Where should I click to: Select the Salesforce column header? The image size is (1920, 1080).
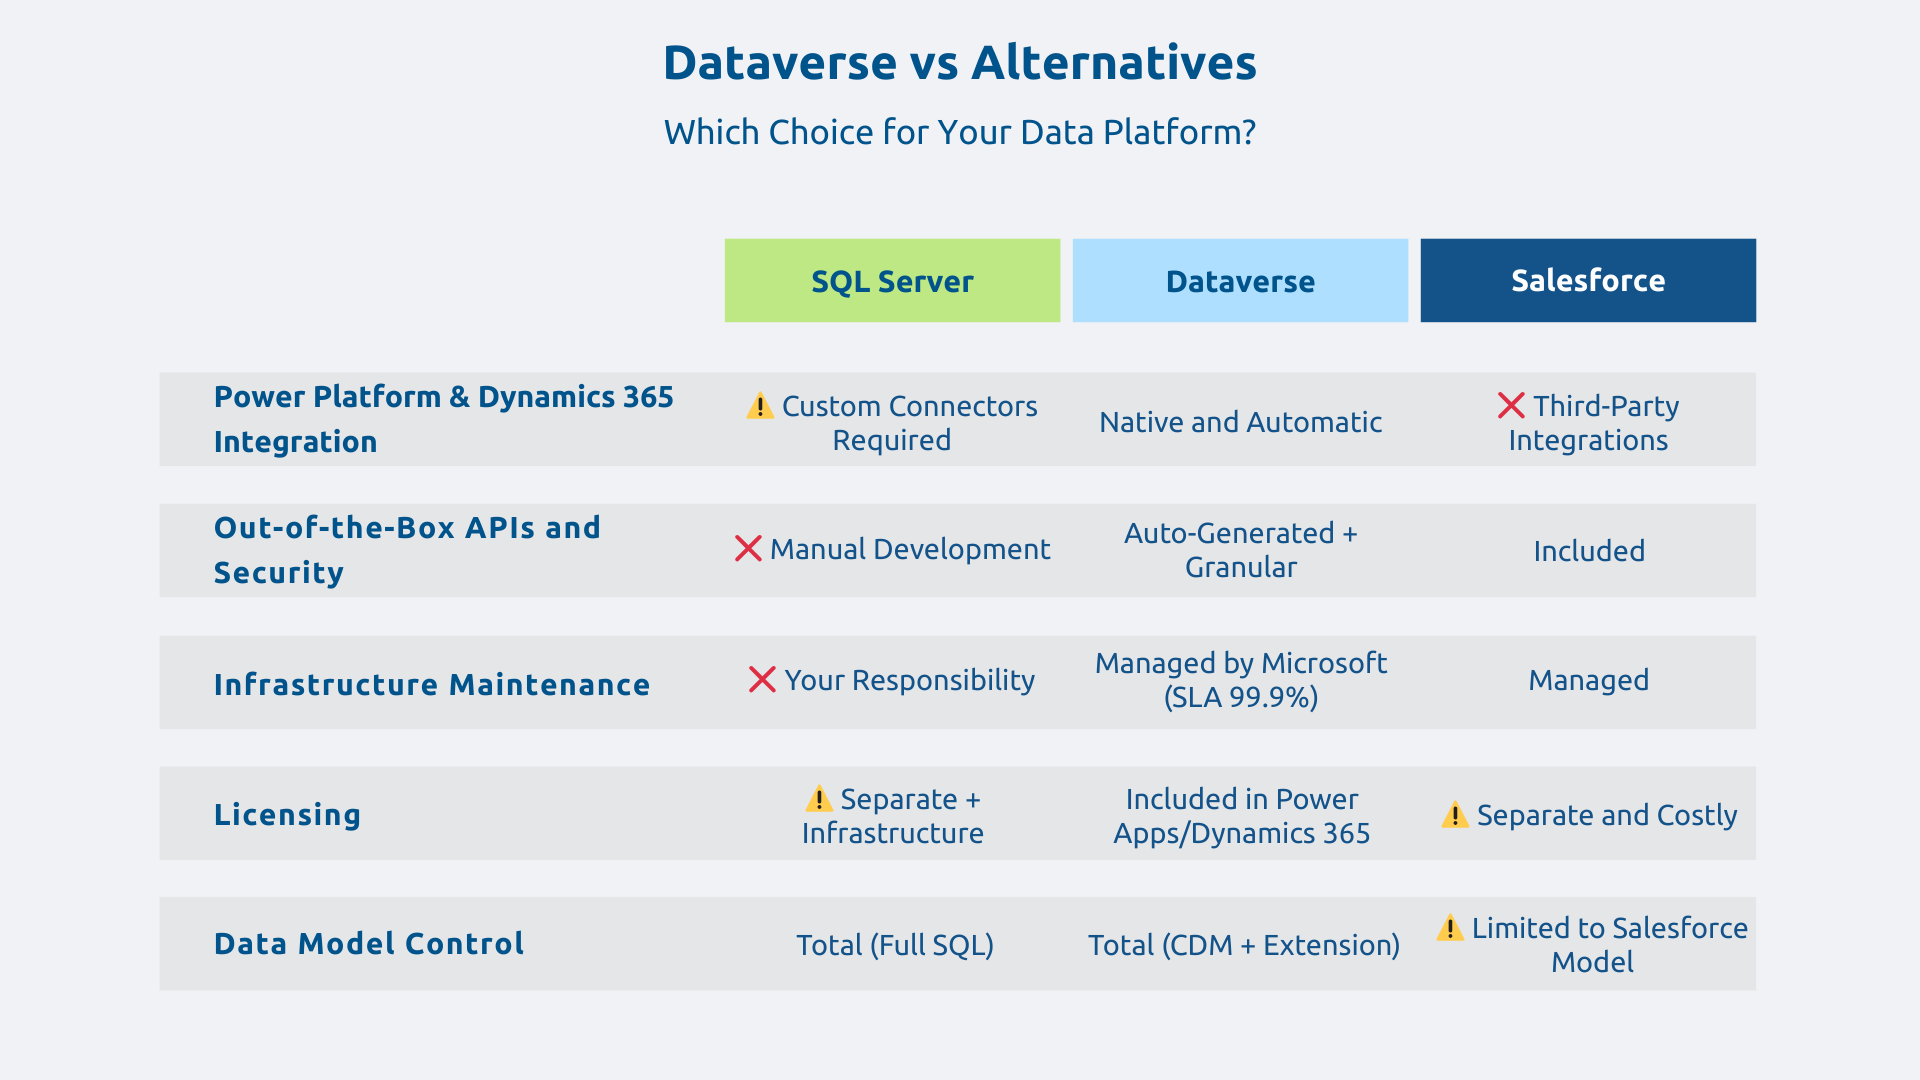[x=1587, y=280]
